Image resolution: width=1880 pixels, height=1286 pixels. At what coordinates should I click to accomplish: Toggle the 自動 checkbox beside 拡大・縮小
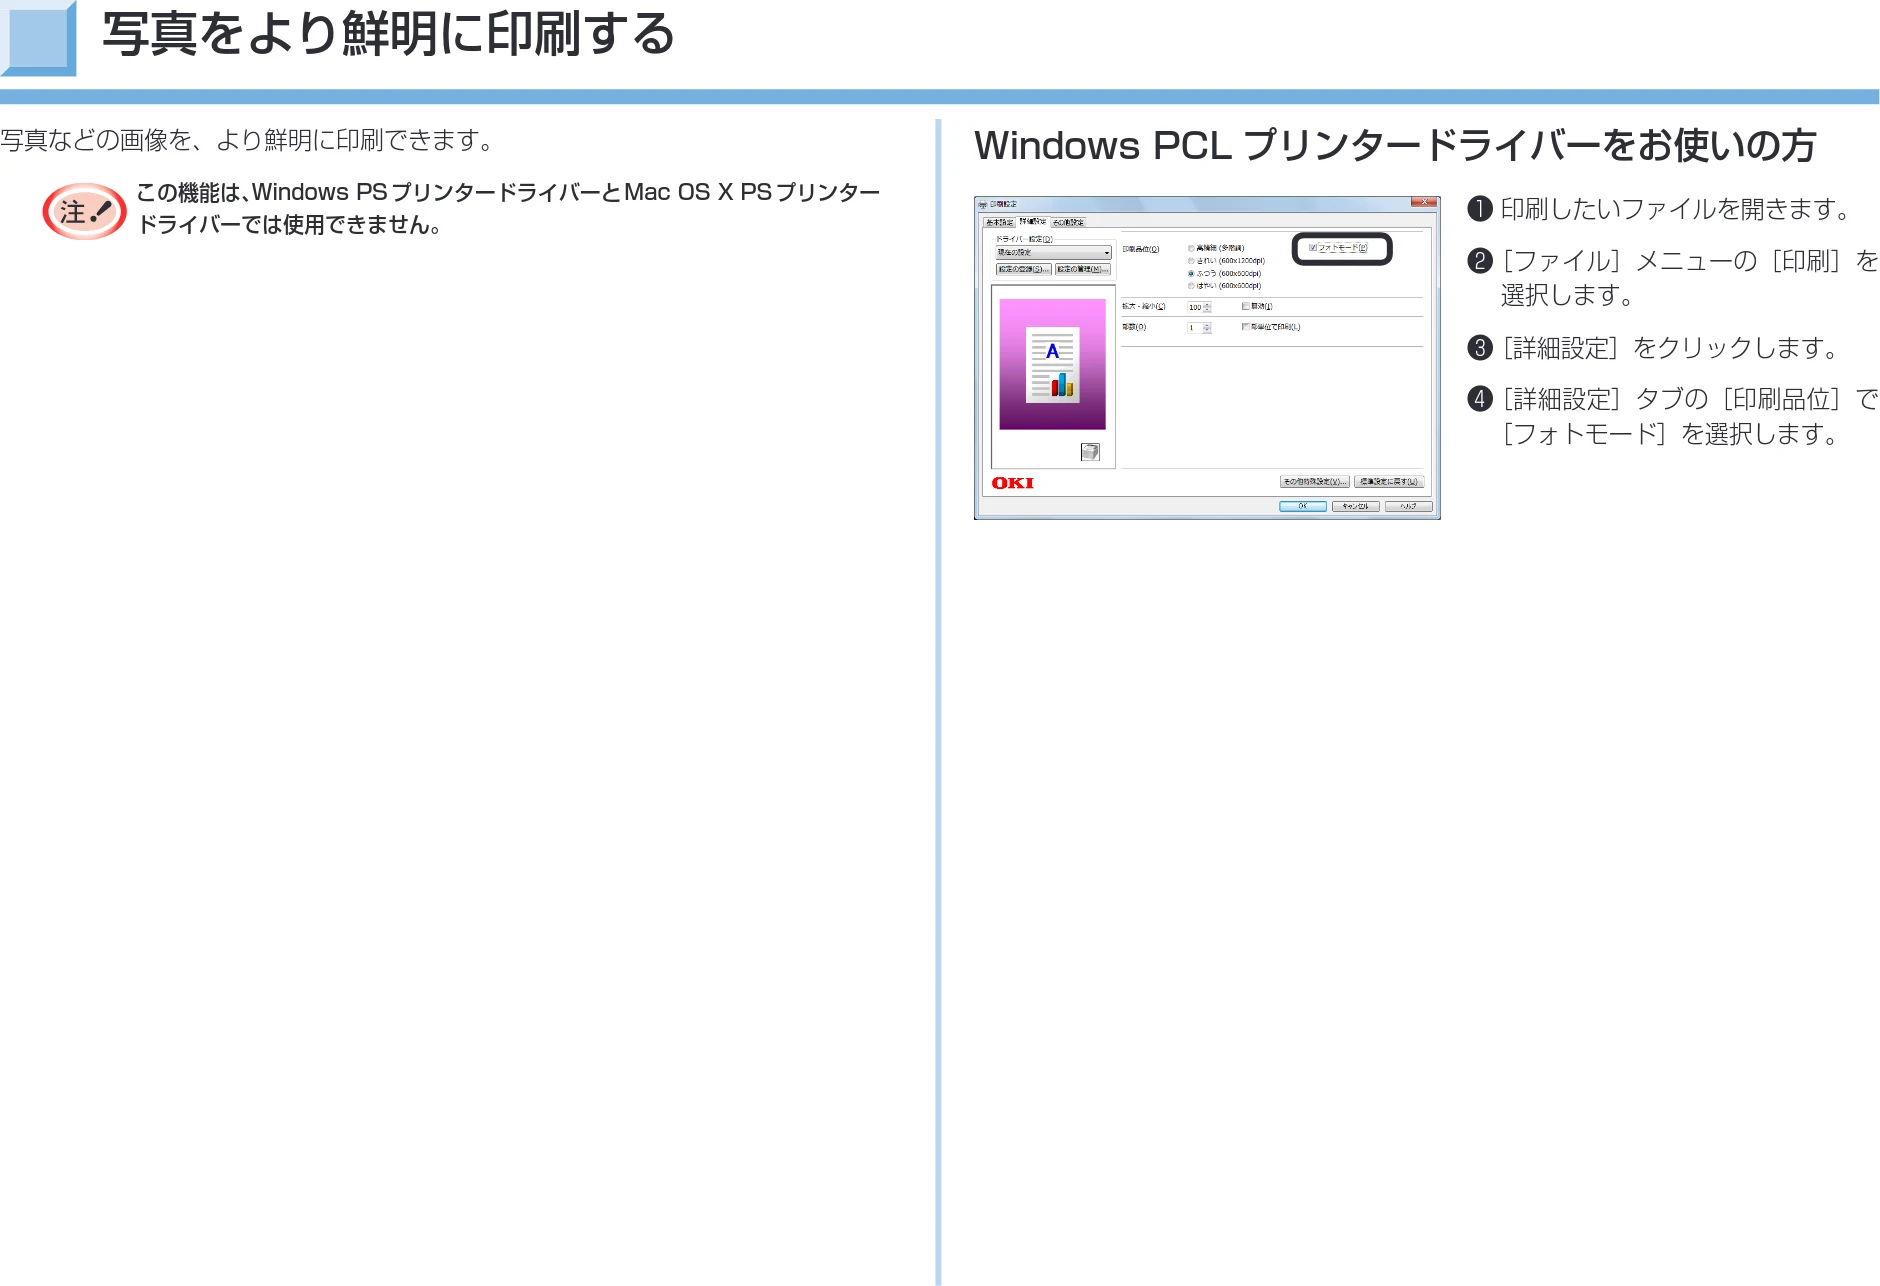coord(1245,306)
